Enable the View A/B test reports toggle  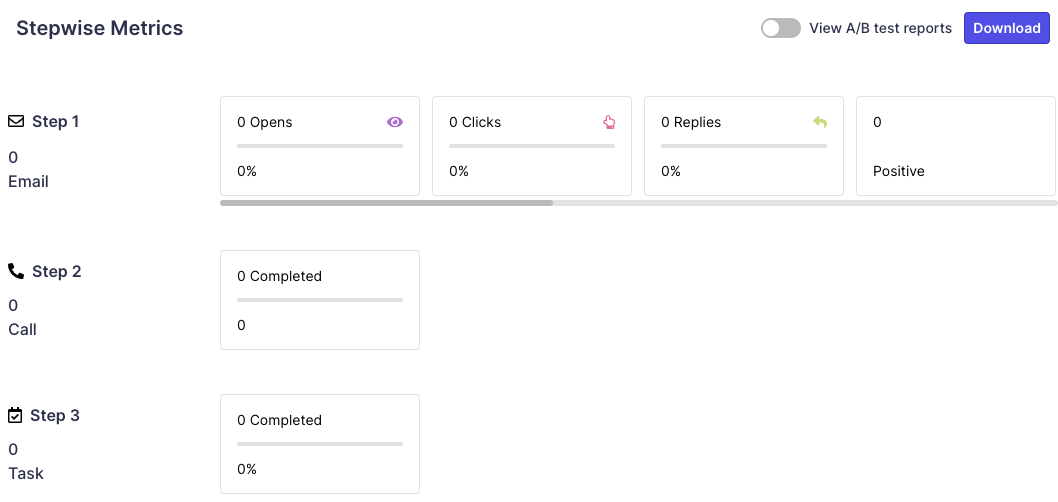(x=780, y=28)
